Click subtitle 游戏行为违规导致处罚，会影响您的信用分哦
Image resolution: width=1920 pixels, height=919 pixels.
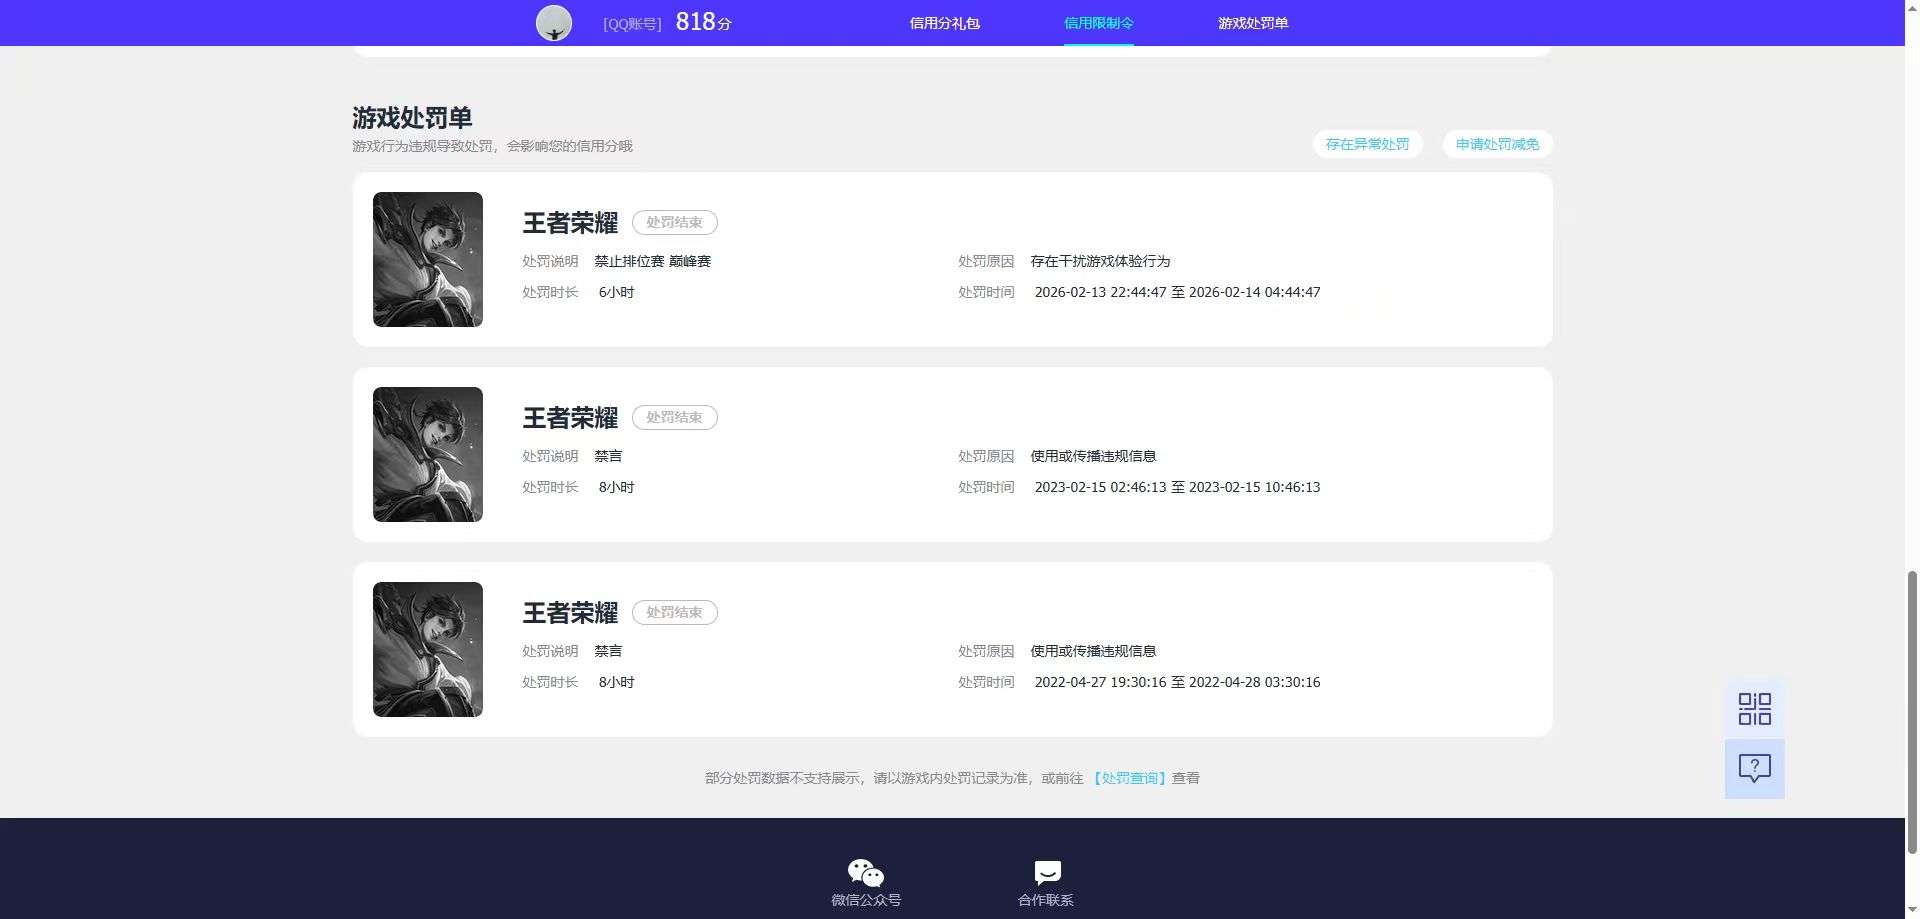click(x=492, y=146)
